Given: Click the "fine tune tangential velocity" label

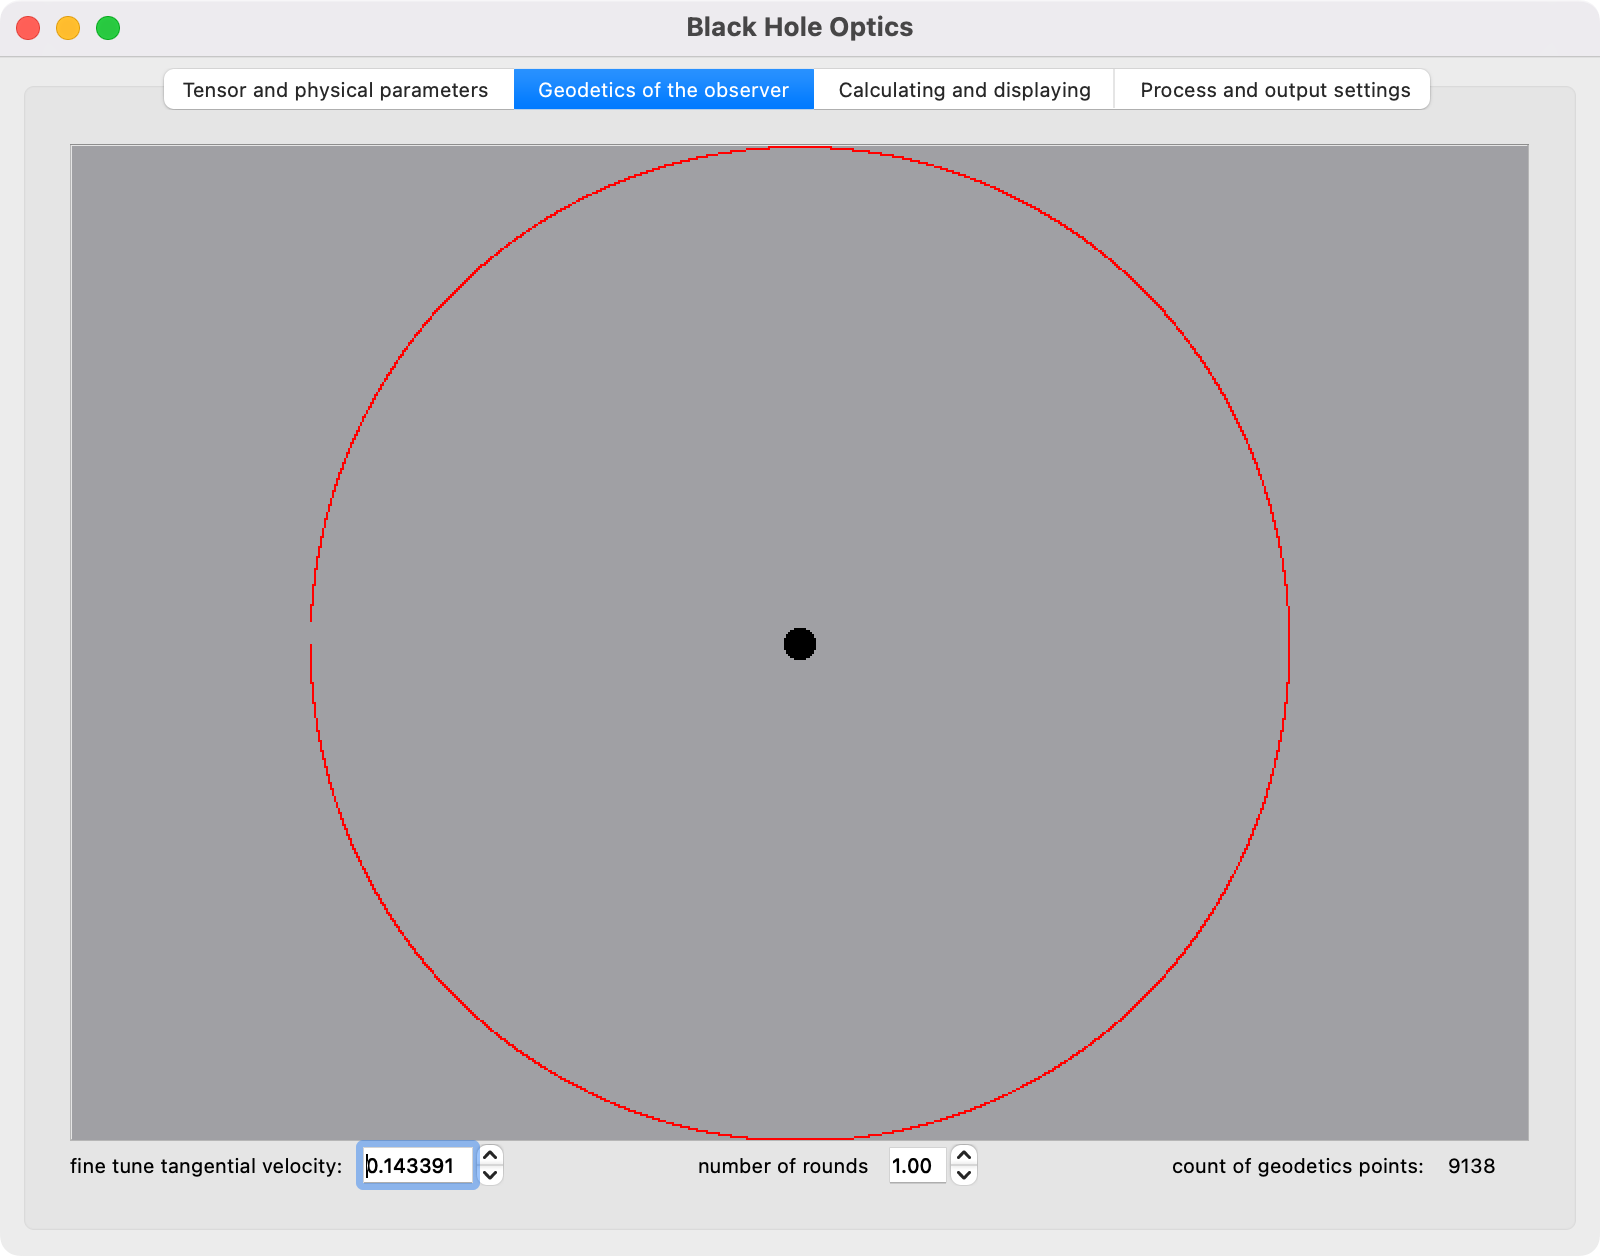Looking at the screenshot, I should (206, 1166).
